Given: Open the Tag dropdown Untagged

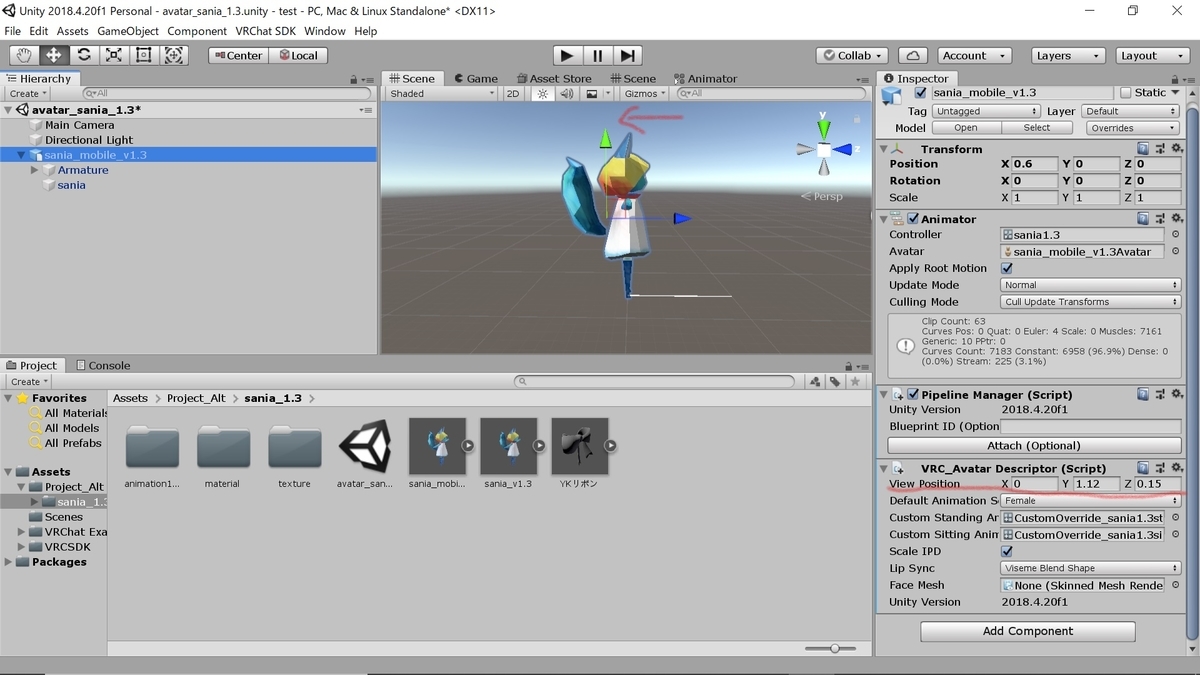Looking at the screenshot, I should [984, 111].
